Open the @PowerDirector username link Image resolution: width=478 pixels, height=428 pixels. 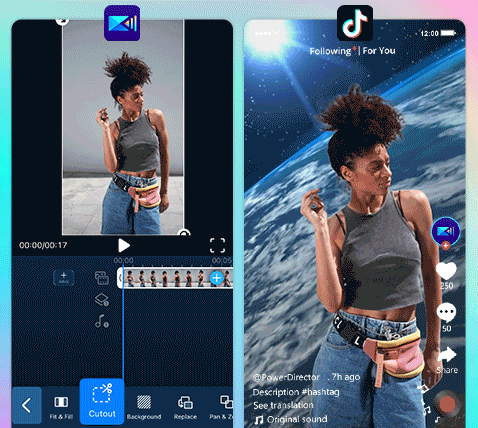pyautogui.click(x=286, y=377)
